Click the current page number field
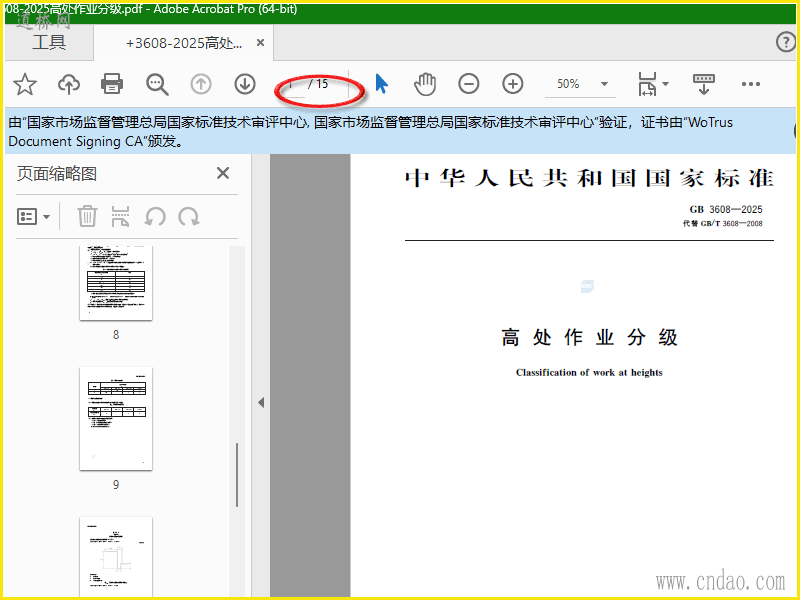This screenshot has height=600, width=800. pyautogui.click(x=291, y=84)
